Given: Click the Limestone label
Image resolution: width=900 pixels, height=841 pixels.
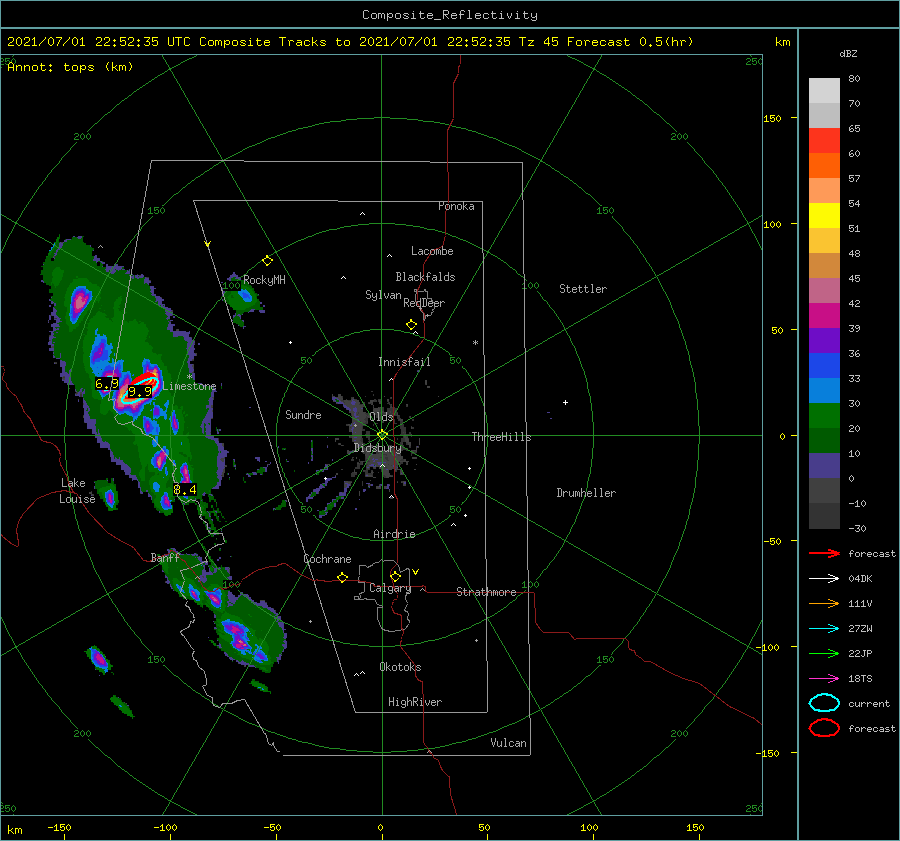Looking at the screenshot, I should [x=189, y=386].
